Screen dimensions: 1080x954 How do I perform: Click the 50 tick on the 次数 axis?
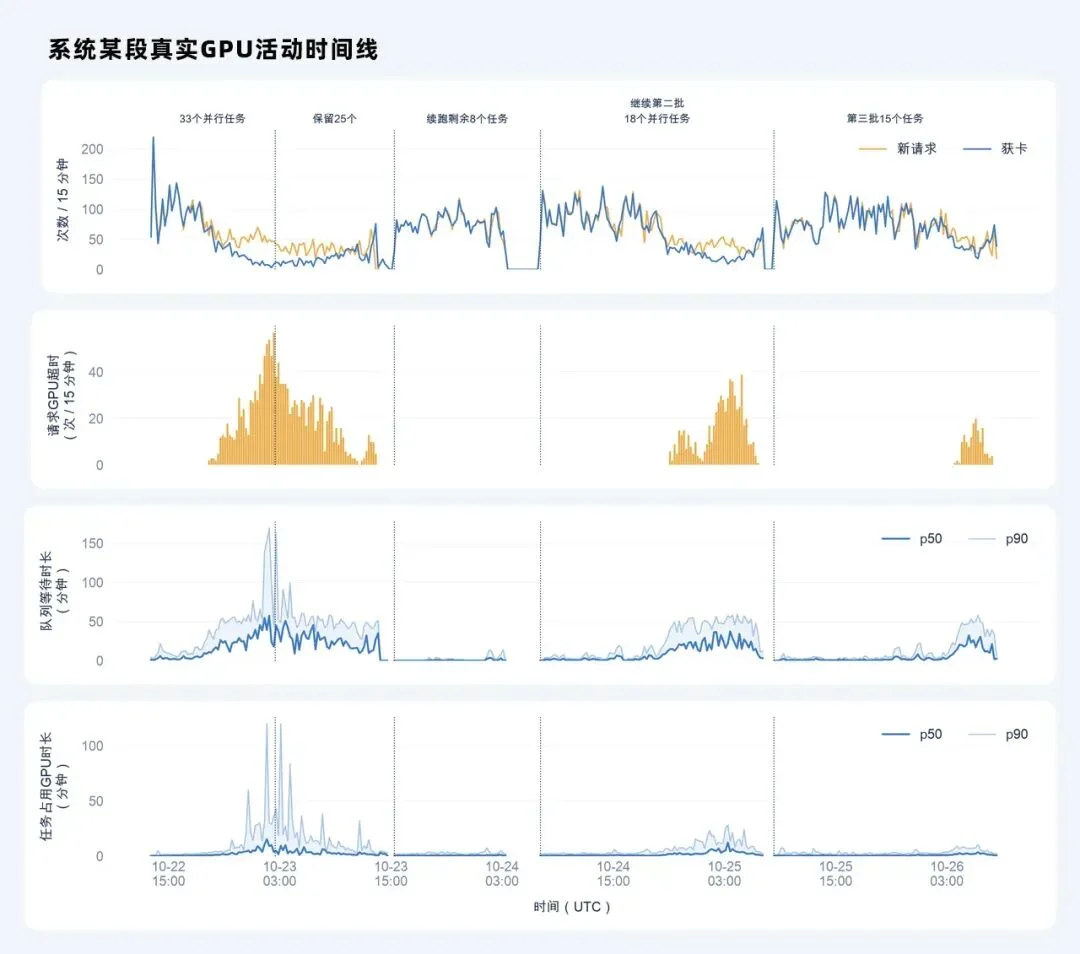(96, 240)
